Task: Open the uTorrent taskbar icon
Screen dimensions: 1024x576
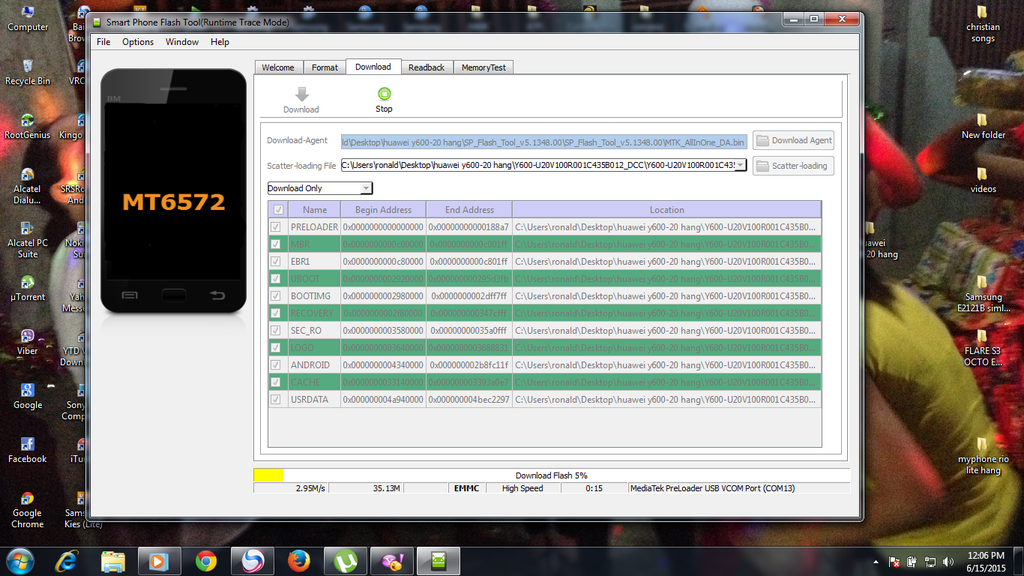Action: pyautogui.click(x=345, y=560)
